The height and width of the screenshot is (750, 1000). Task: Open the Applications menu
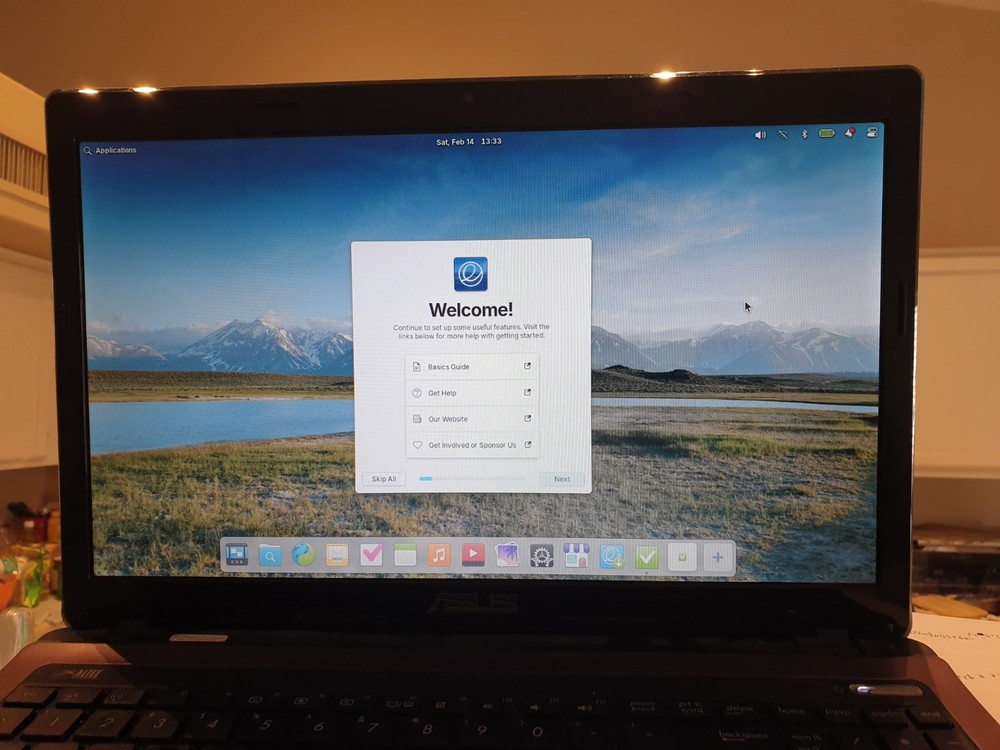[x=110, y=150]
